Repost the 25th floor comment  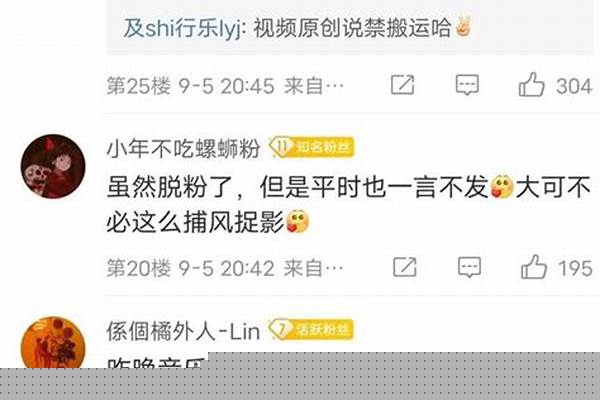[x=403, y=85]
